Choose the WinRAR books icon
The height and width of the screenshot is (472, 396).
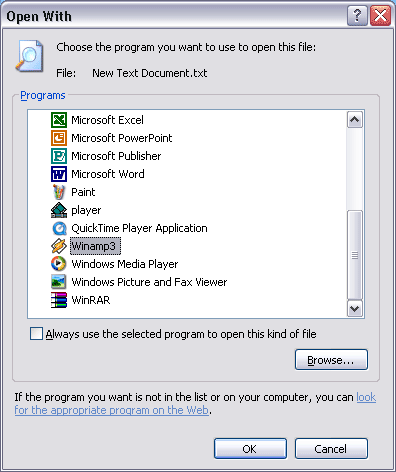(x=59, y=300)
